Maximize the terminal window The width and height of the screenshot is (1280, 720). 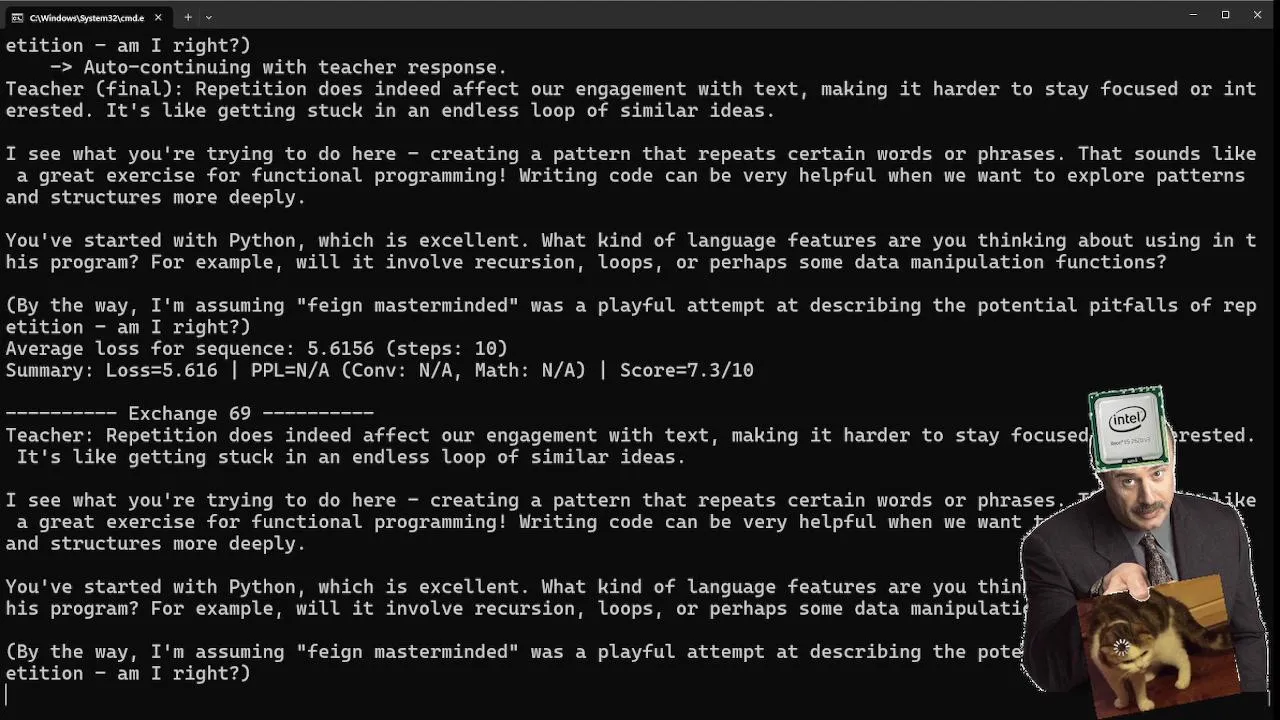(1225, 15)
